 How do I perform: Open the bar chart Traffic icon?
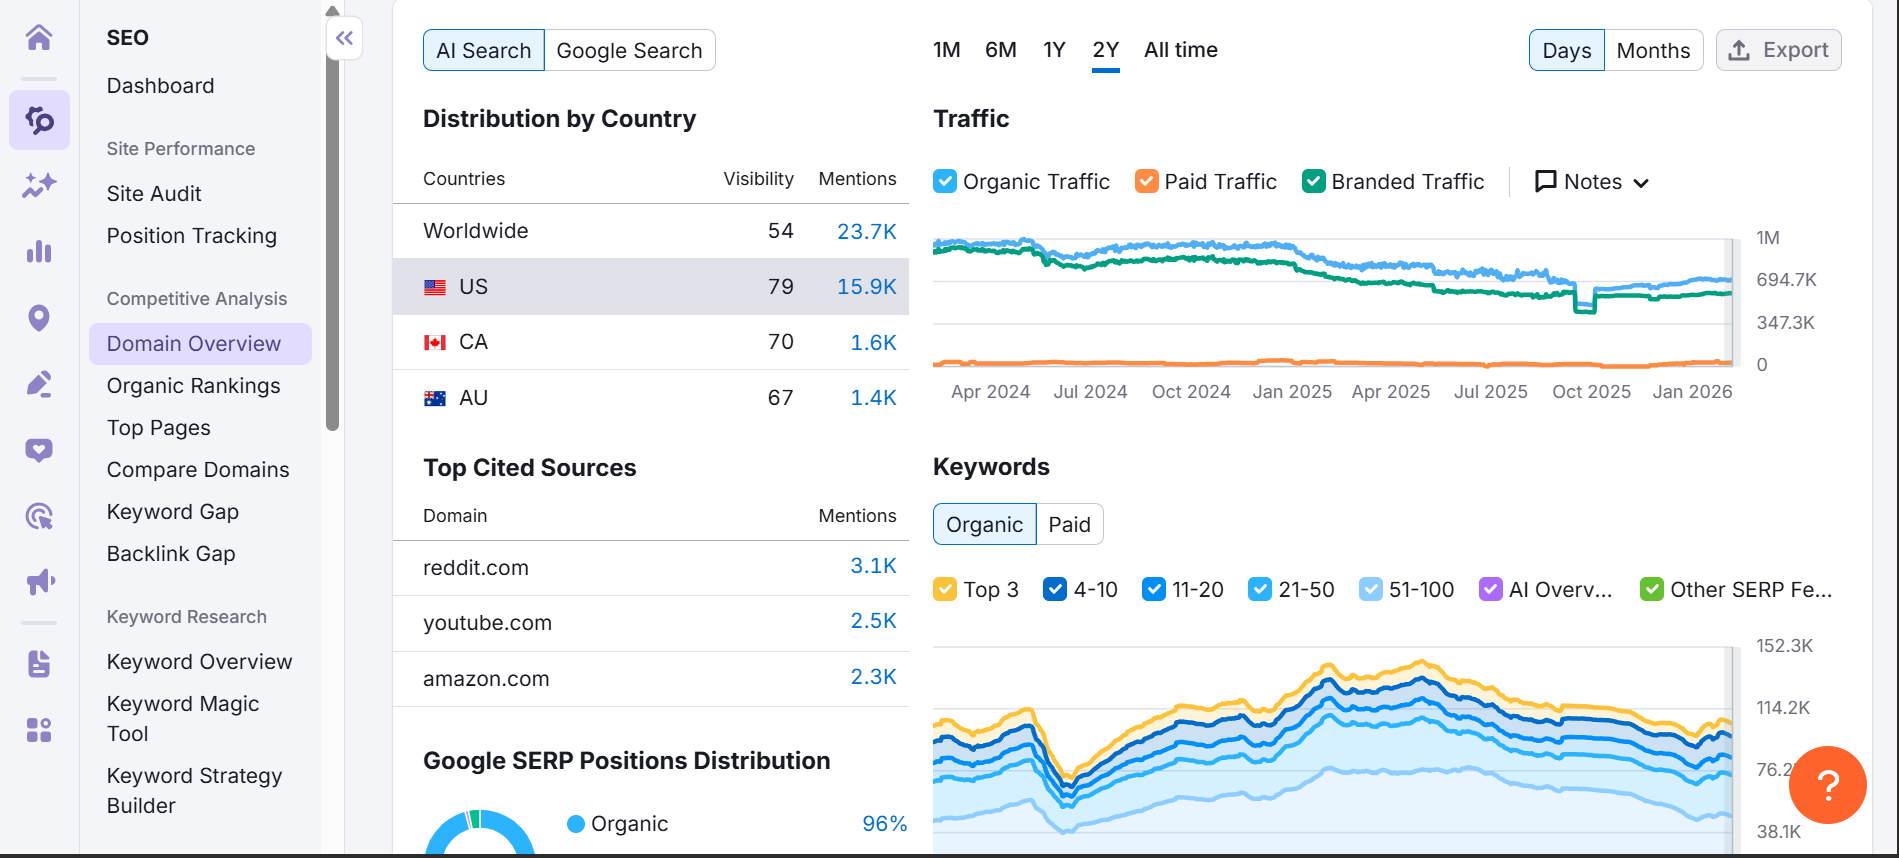point(39,251)
